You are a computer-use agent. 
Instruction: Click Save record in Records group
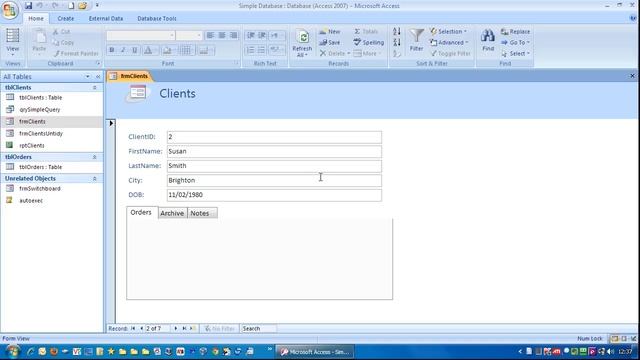click(330, 42)
